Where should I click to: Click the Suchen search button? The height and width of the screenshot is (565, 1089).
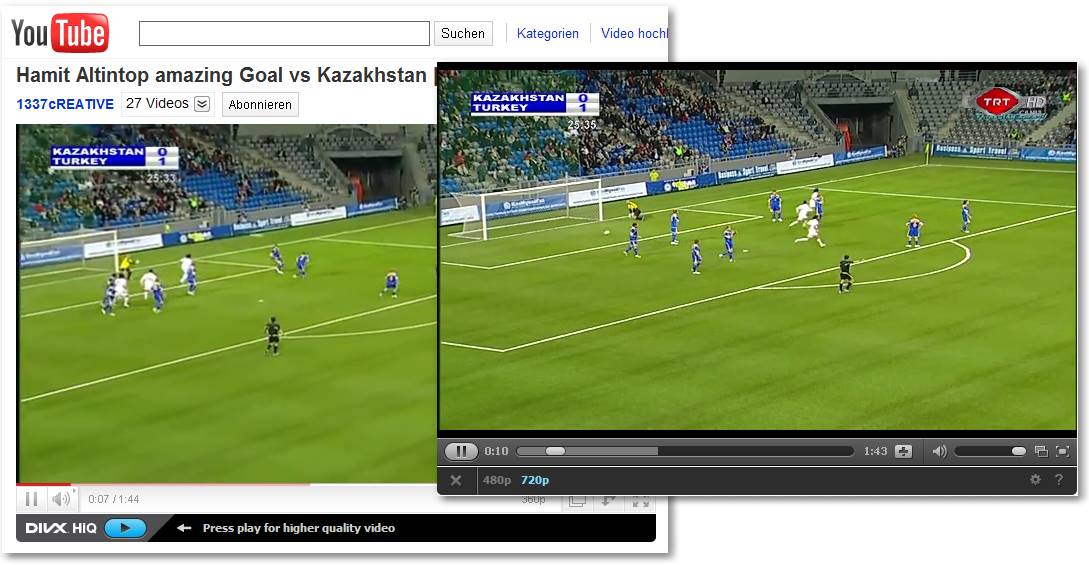tap(463, 33)
